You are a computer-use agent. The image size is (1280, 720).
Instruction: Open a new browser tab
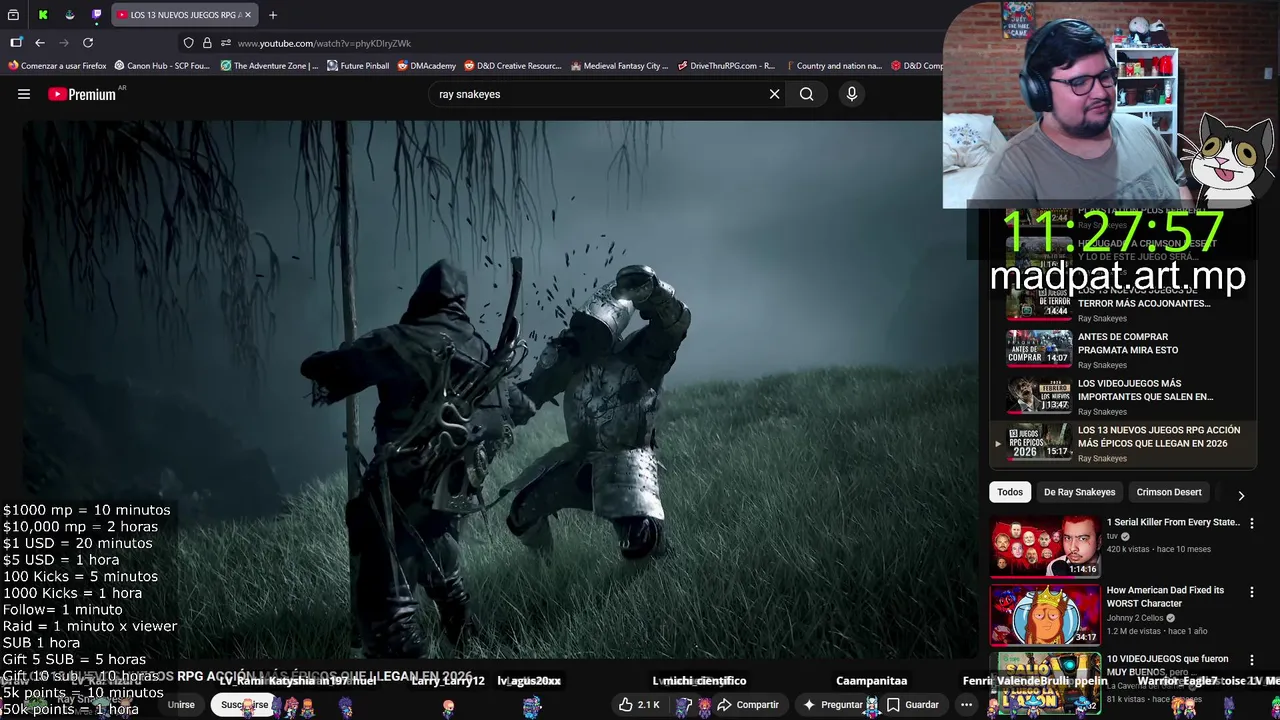273,15
